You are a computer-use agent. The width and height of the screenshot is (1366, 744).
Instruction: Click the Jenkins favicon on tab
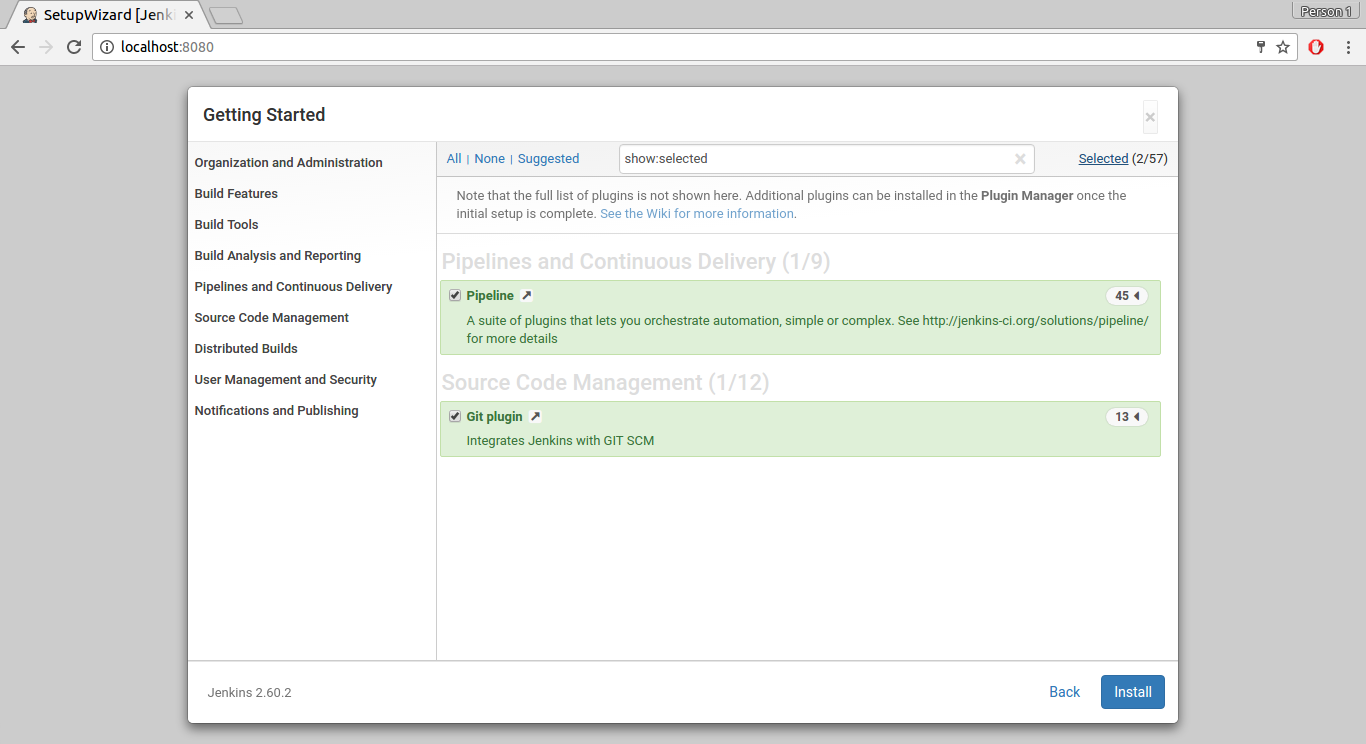click(x=31, y=15)
